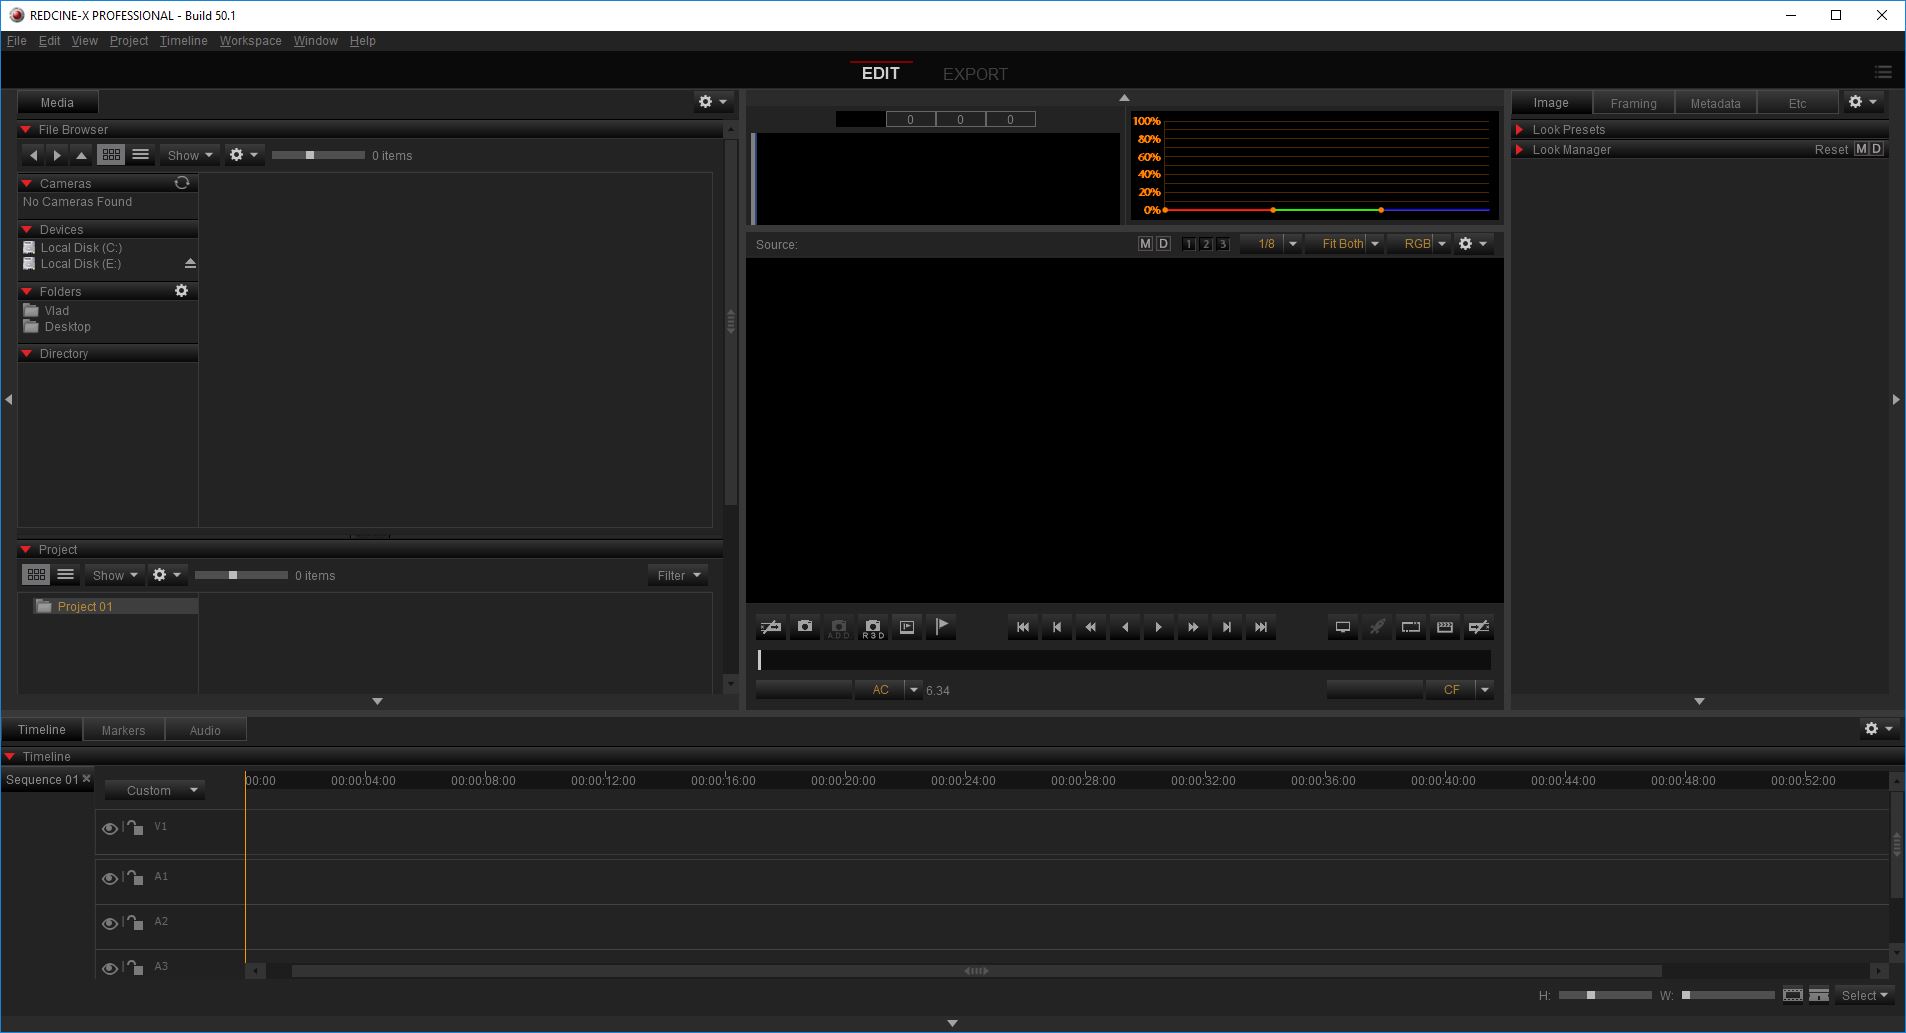
Task: Go back in the File Browser
Action: (33, 155)
